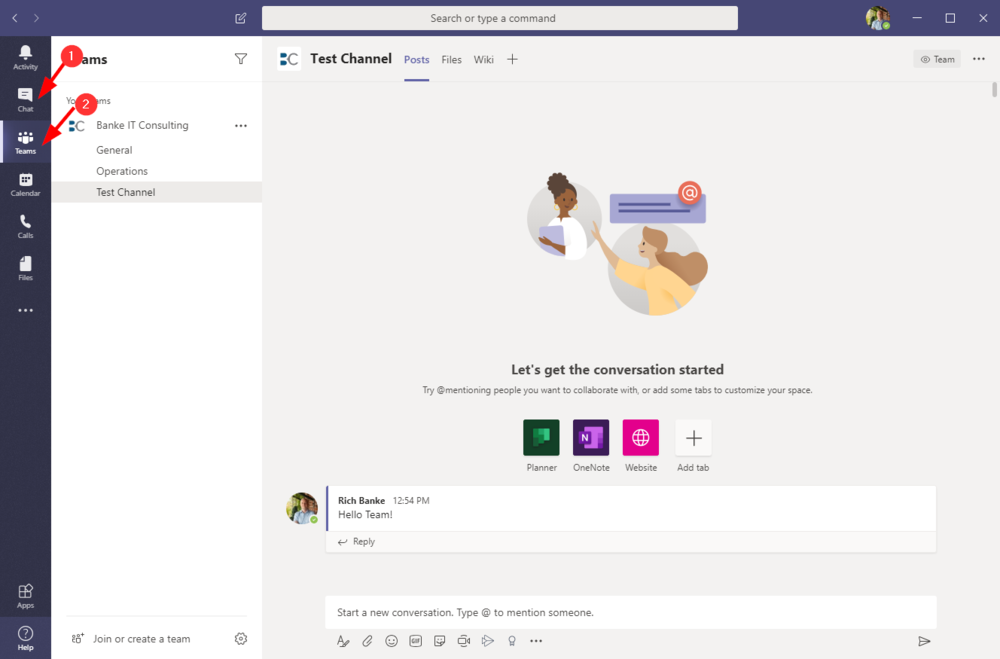
Task: Click the Start a new conversation box
Action: tap(631, 612)
